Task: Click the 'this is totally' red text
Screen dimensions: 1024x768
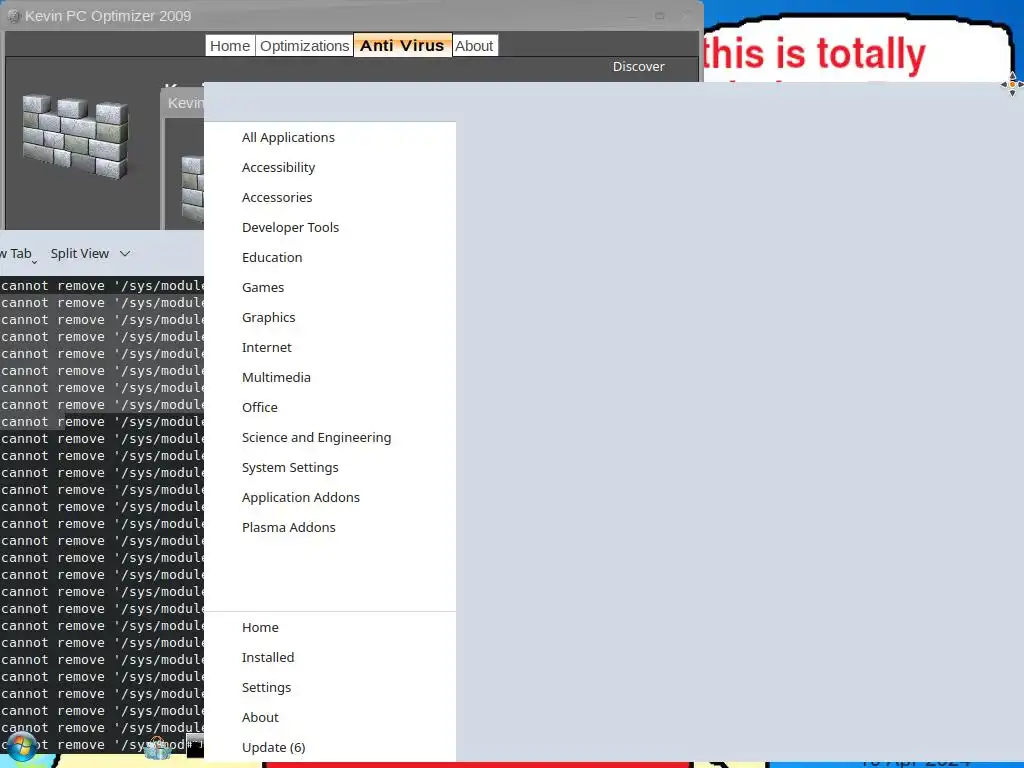Action: click(x=814, y=54)
